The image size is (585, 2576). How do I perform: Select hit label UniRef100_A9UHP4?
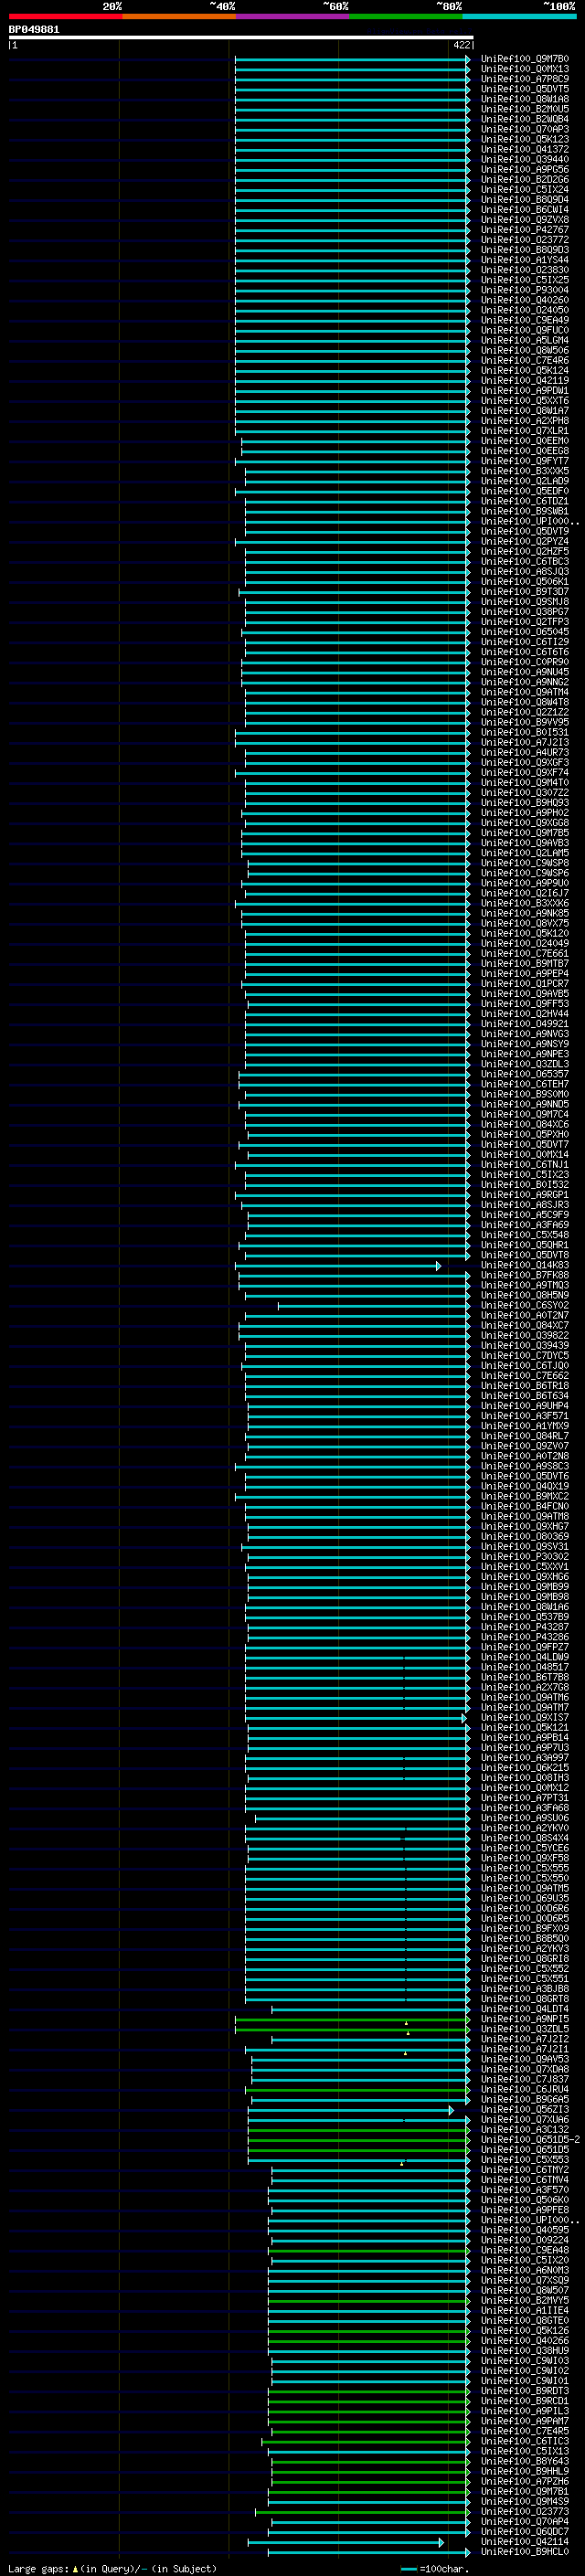[525, 1406]
